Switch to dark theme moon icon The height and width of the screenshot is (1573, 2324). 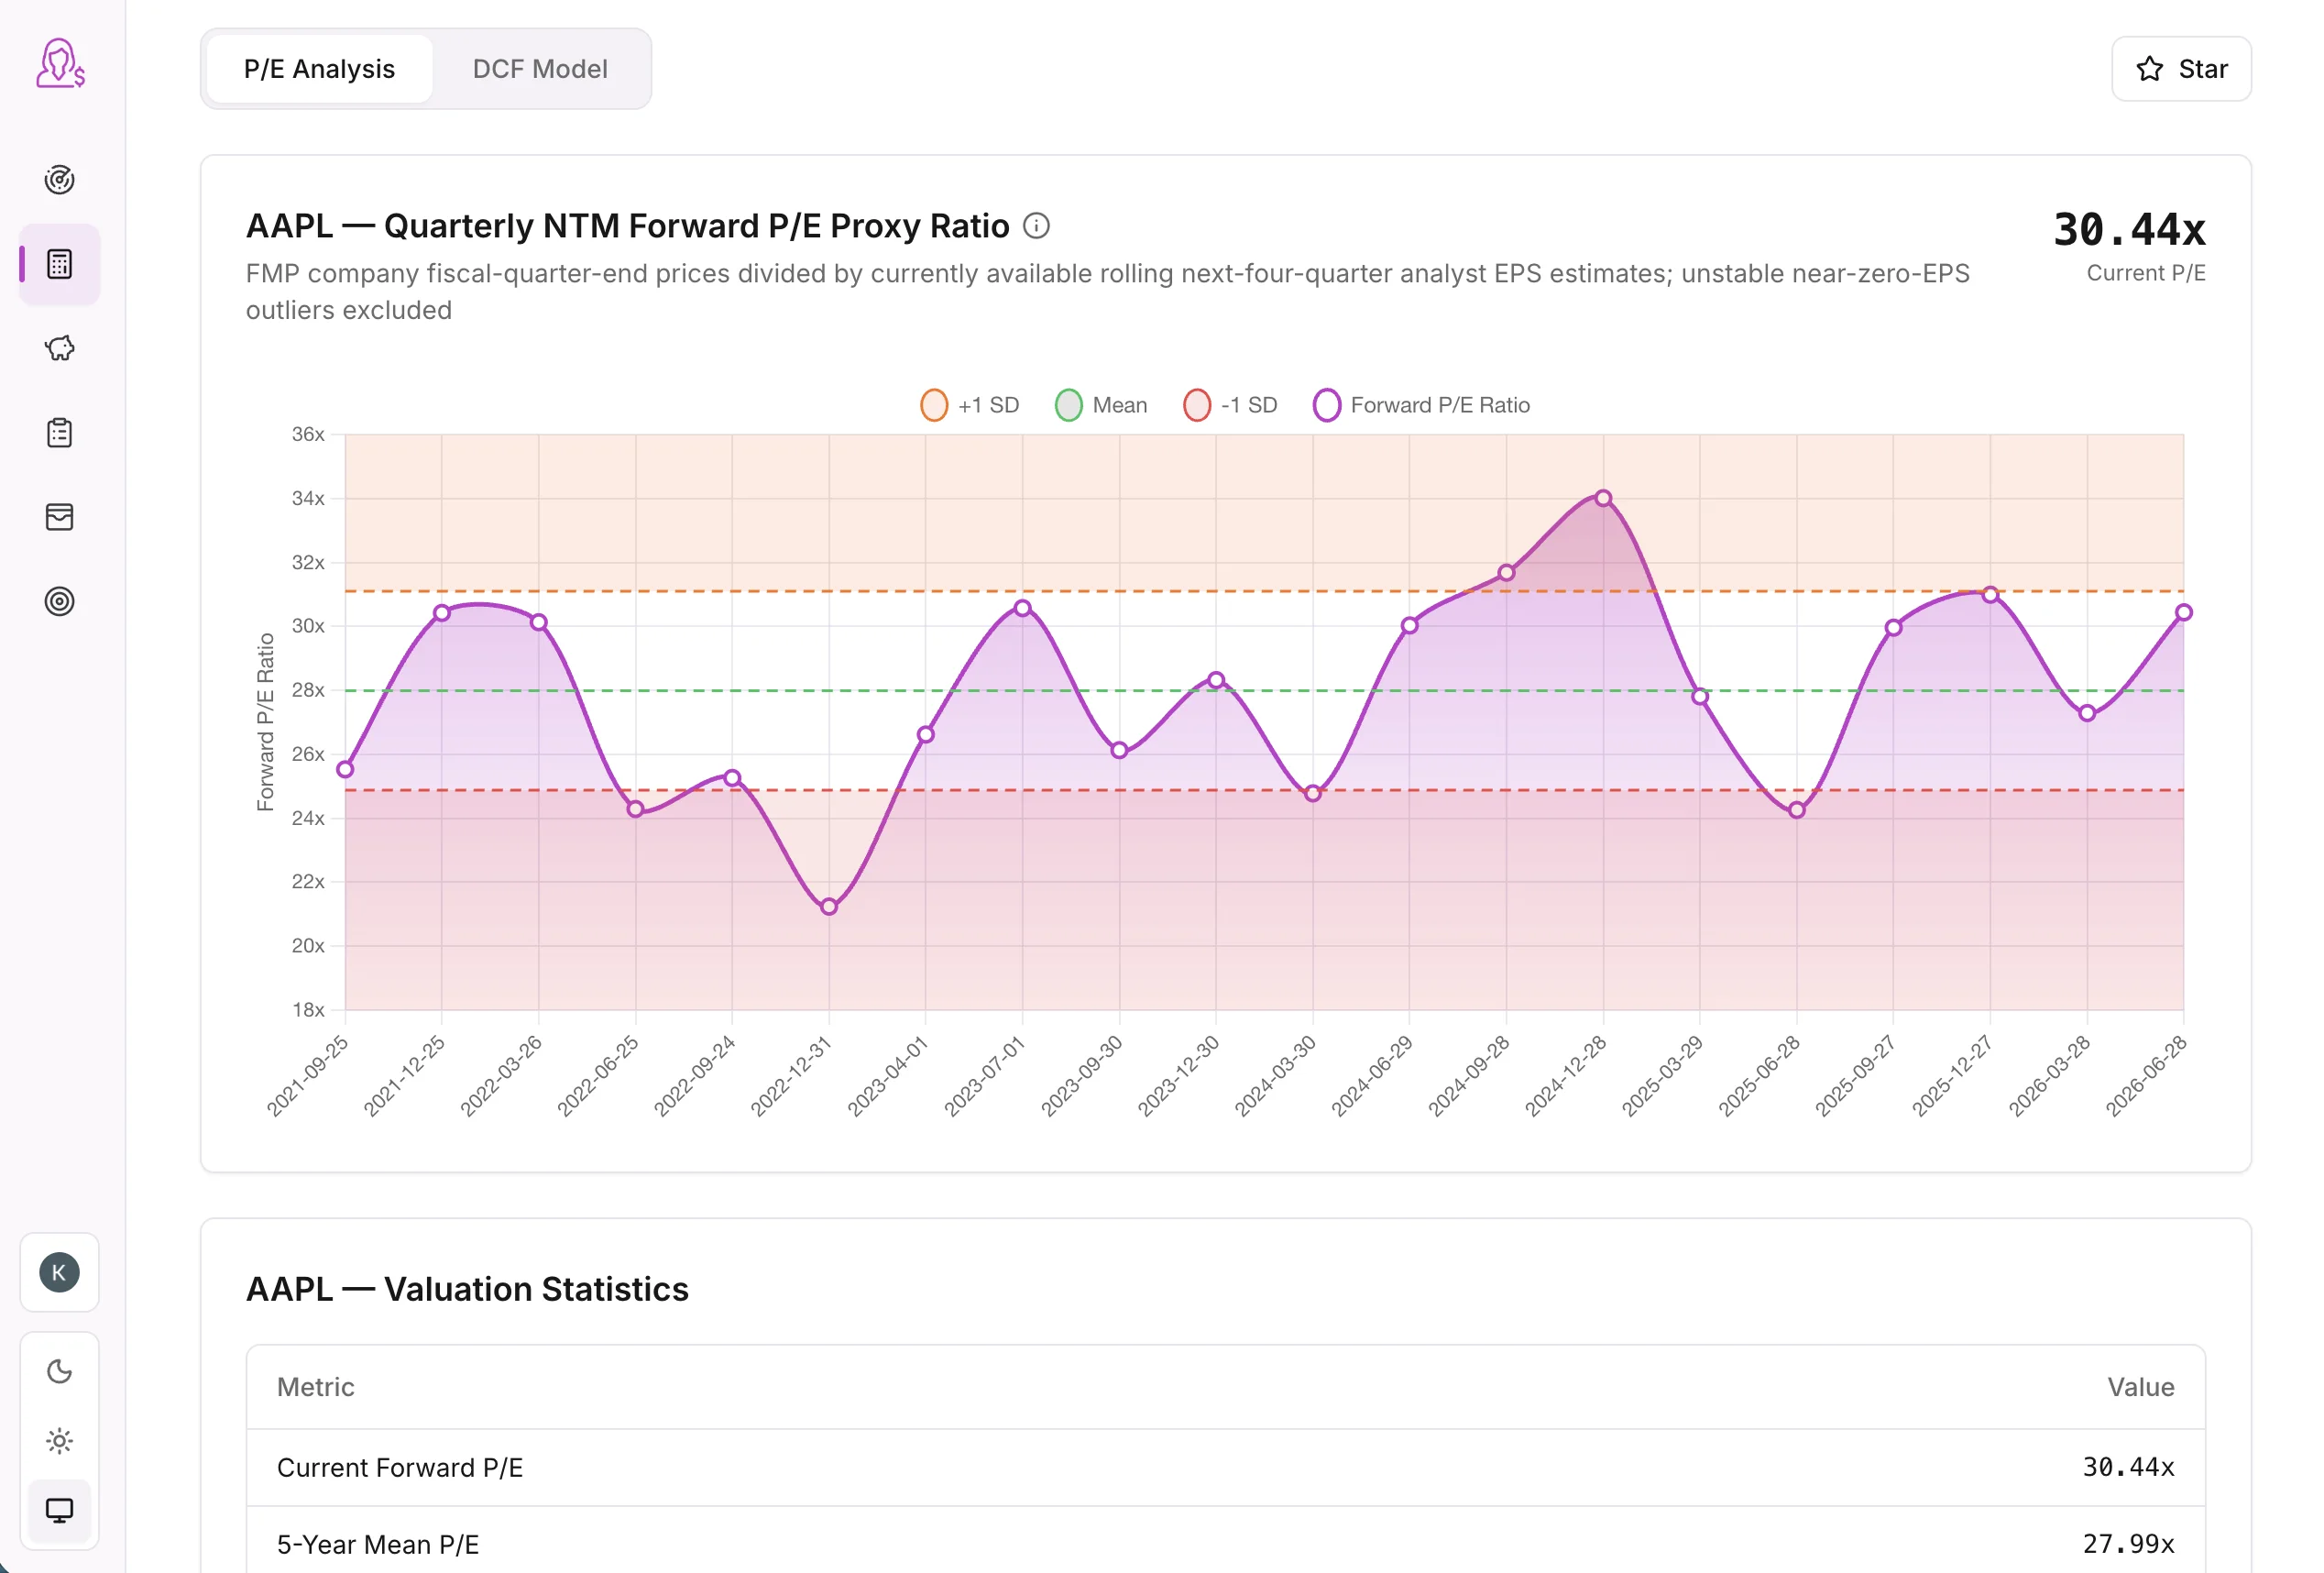(60, 1371)
